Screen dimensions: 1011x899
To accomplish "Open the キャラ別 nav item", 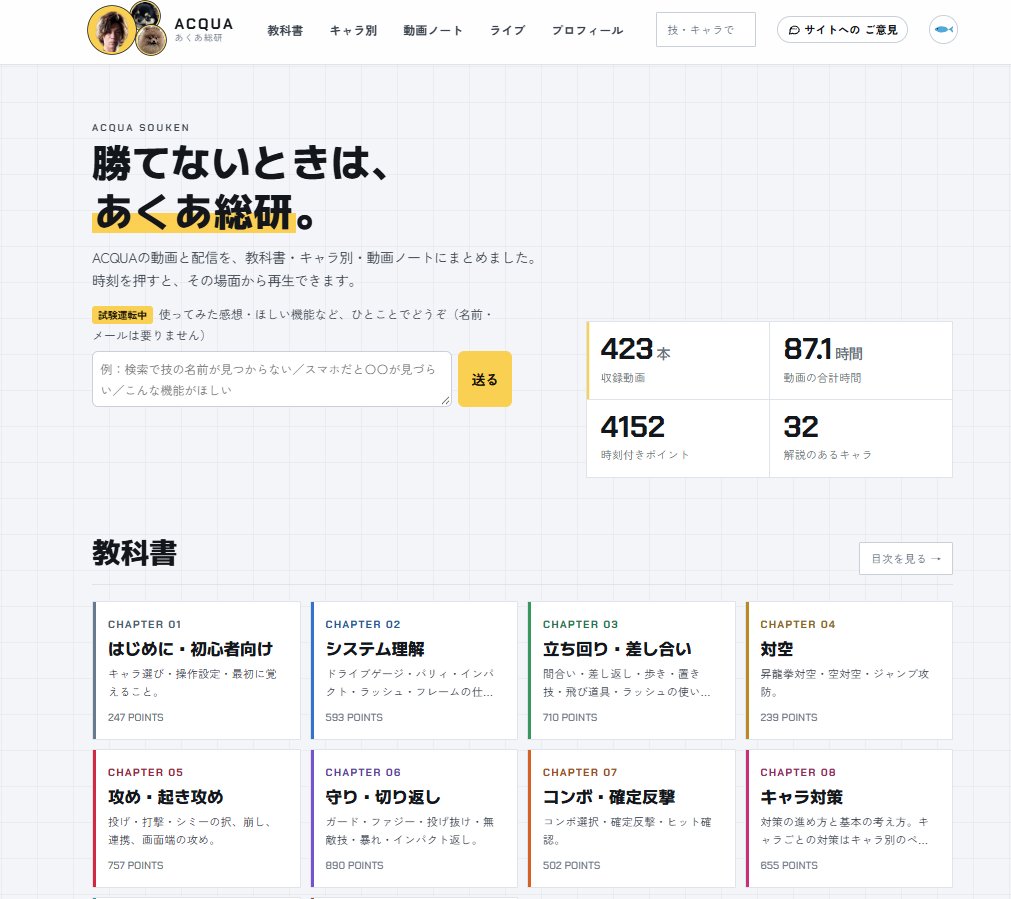I will (x=353, y=30).
